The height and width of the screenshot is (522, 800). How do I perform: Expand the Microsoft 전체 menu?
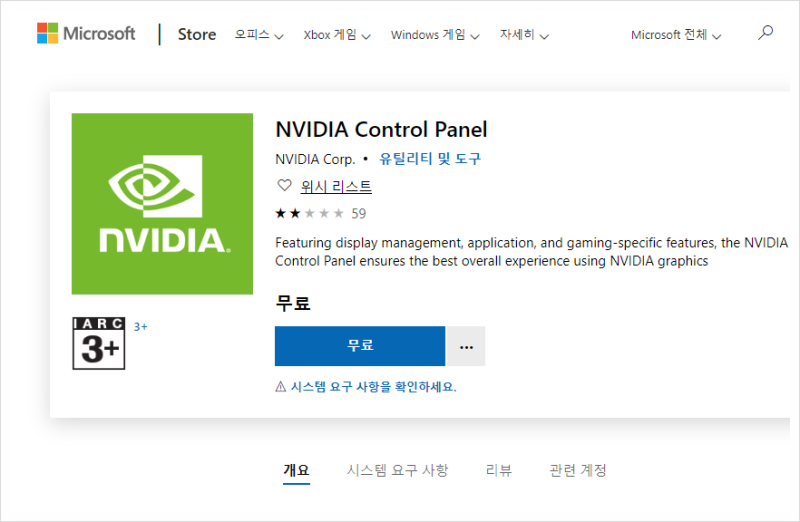[676, 35]
